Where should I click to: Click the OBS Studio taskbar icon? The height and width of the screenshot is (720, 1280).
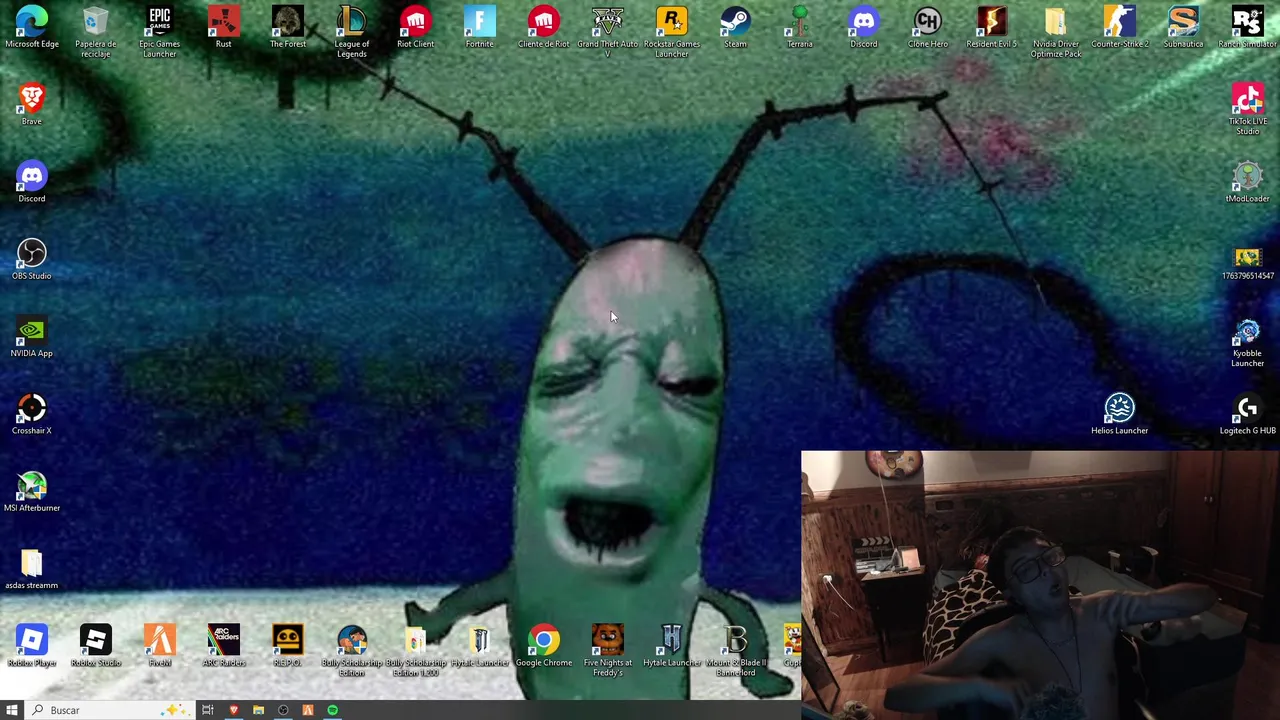pos(283,710)
